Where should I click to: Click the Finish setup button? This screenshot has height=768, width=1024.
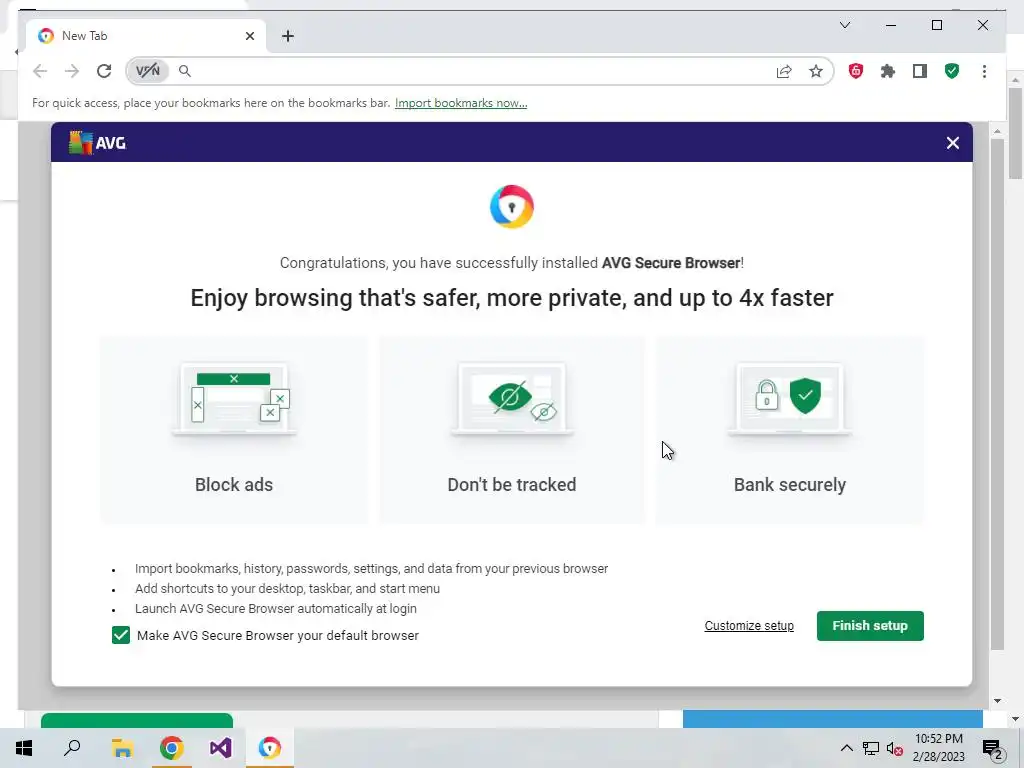pos(870,626)
